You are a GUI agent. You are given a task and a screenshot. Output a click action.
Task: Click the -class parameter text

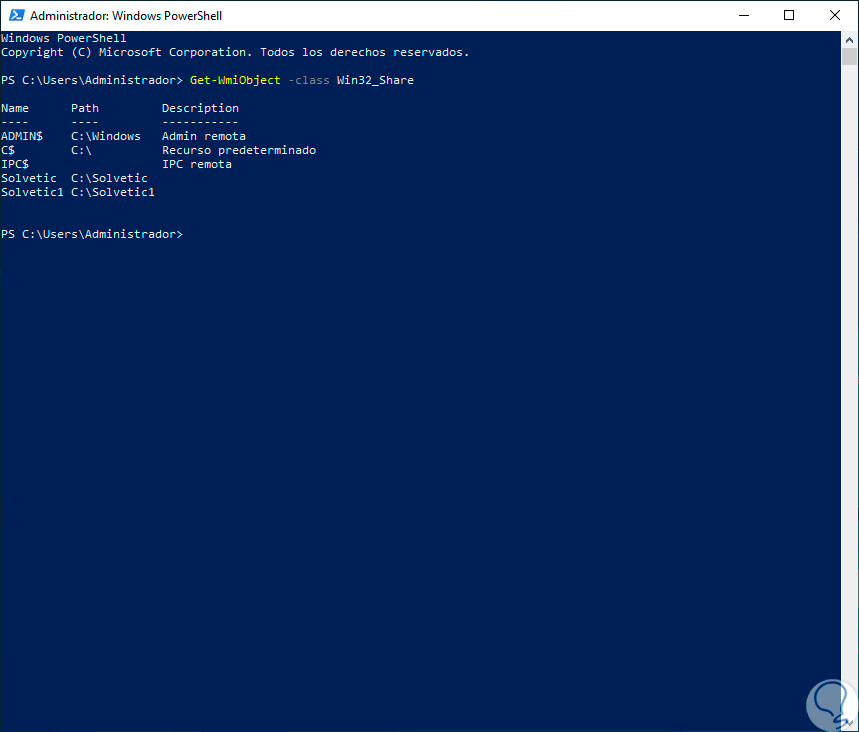[308, 80]
